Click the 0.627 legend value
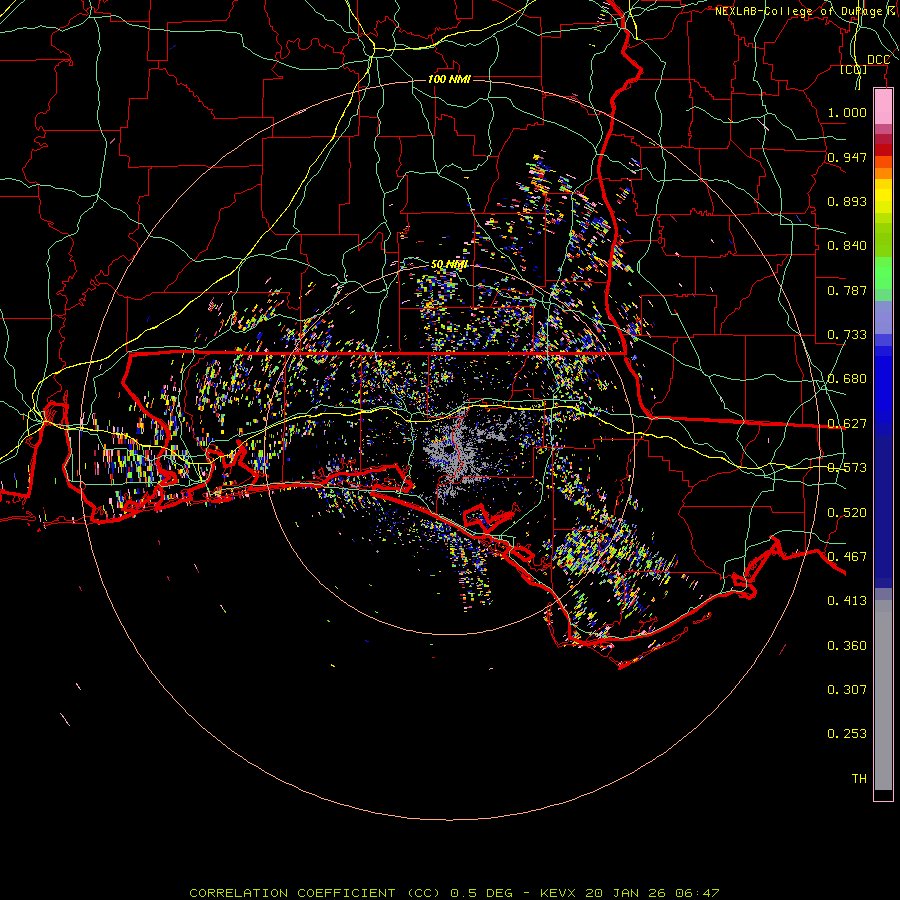Image resolution: width=900 pixels, height=900 pixels. point(847,424)
